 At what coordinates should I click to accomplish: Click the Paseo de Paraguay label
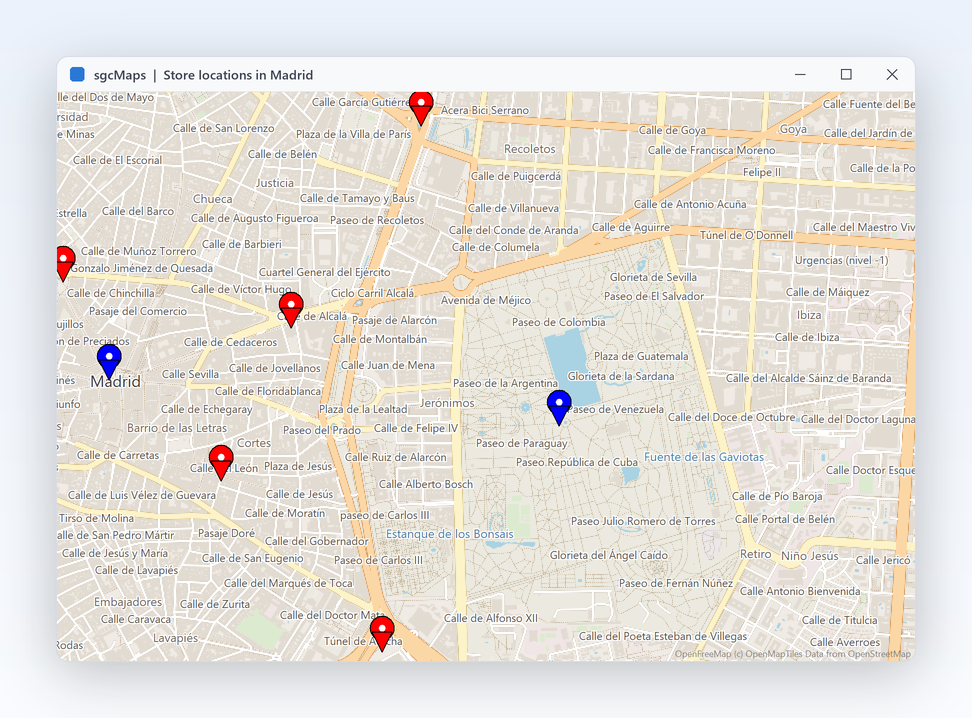tap(521, 443)
